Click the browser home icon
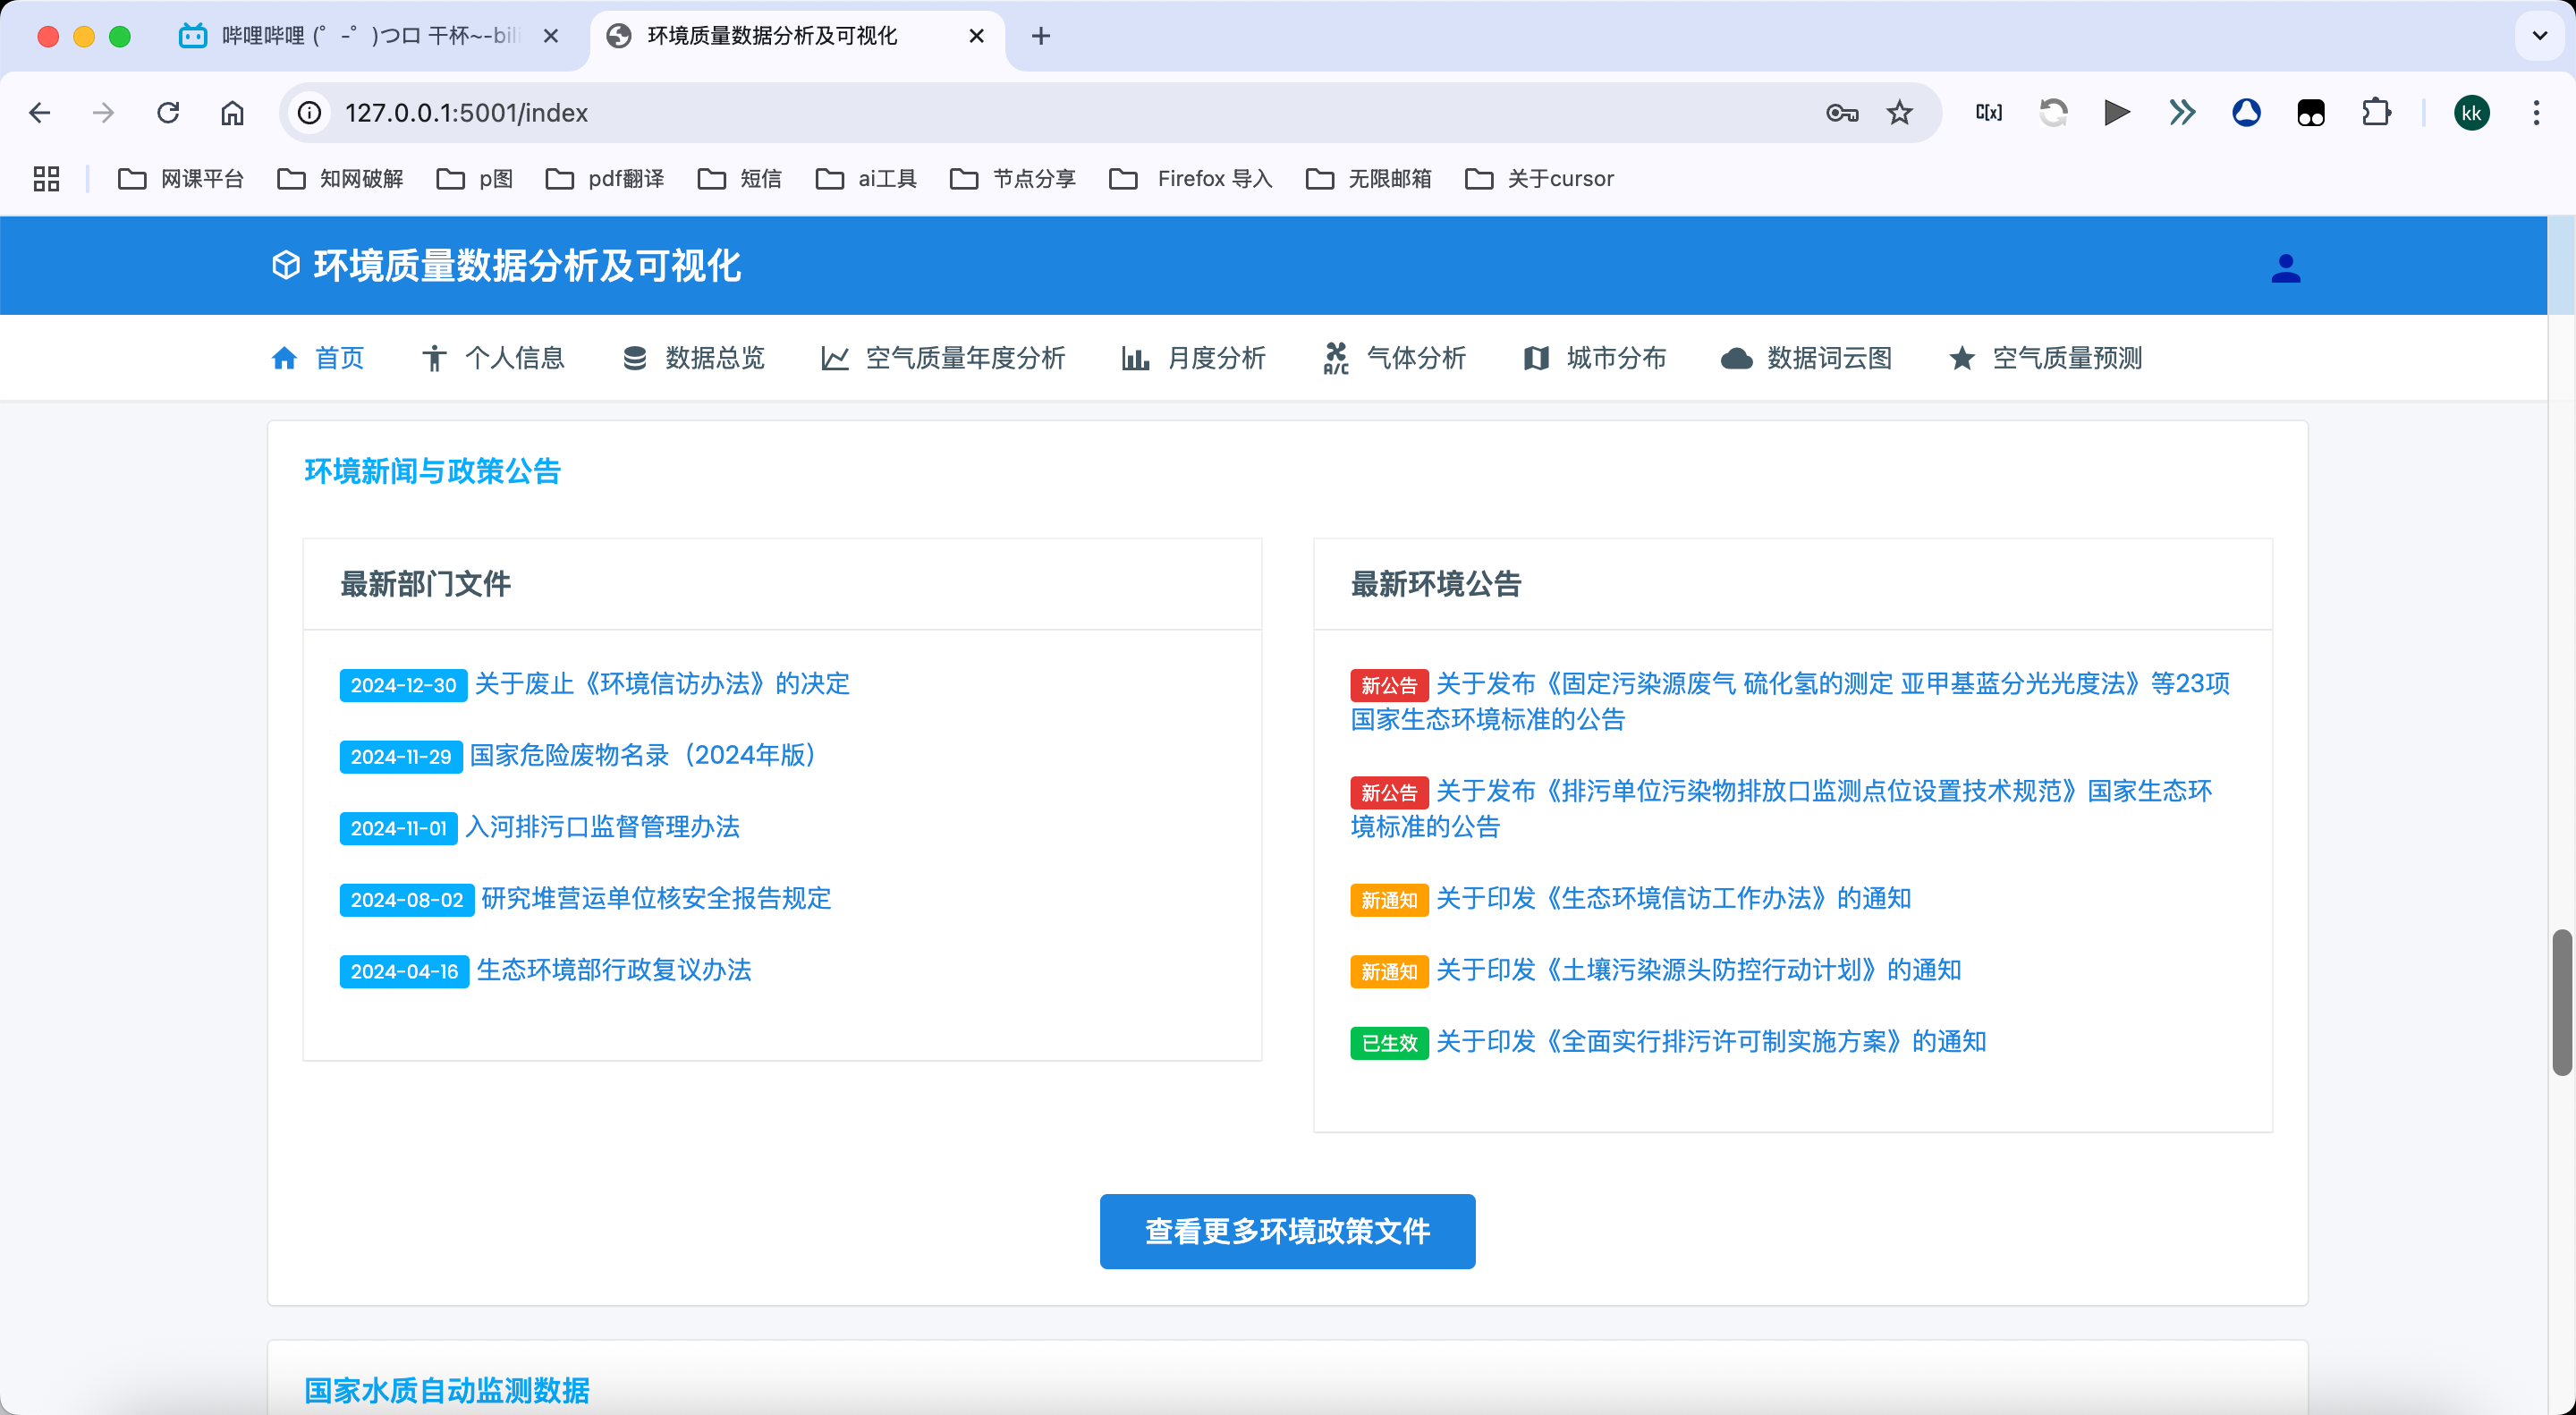2576x1415 pixels. (x=232, y=113)
